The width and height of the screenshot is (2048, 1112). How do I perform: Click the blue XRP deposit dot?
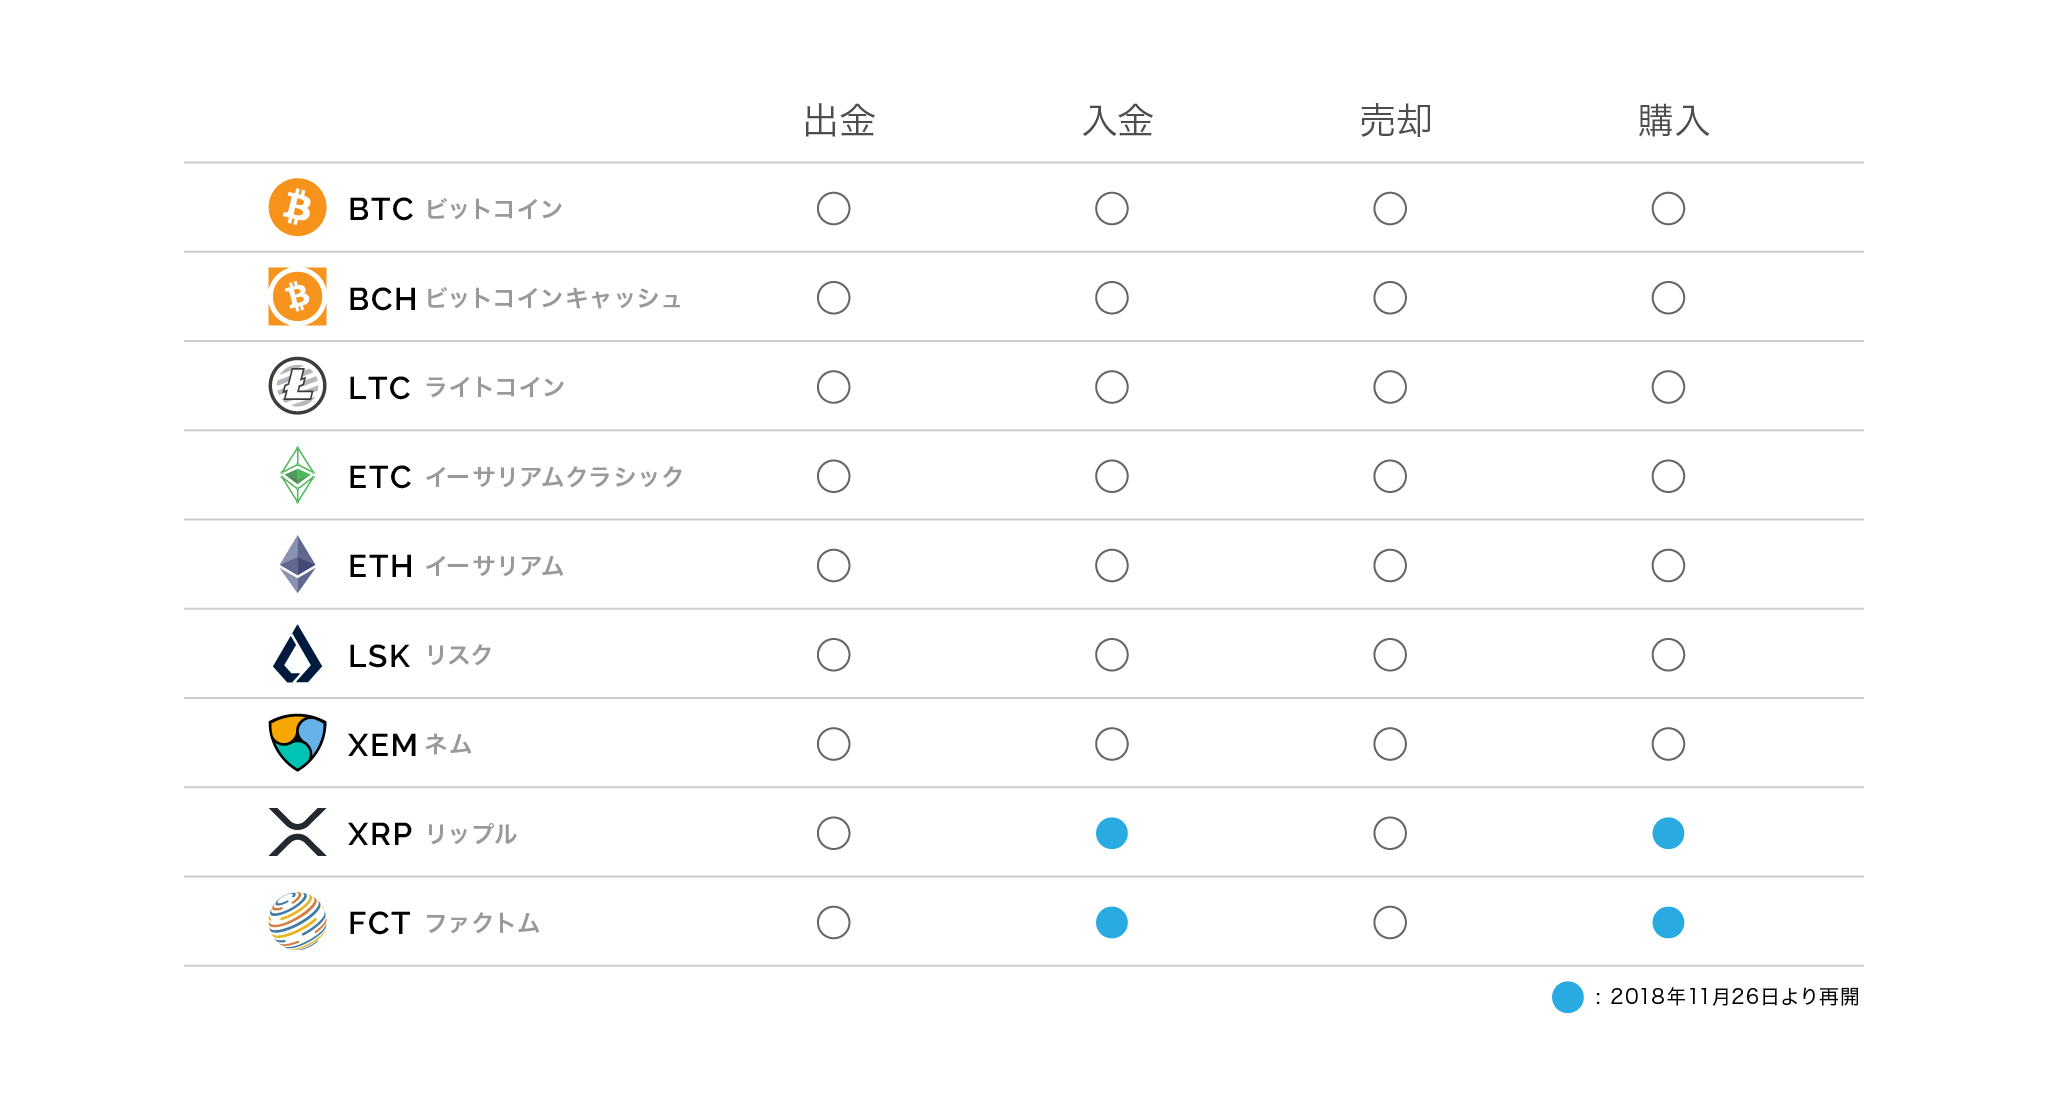tap(1111, 833)
